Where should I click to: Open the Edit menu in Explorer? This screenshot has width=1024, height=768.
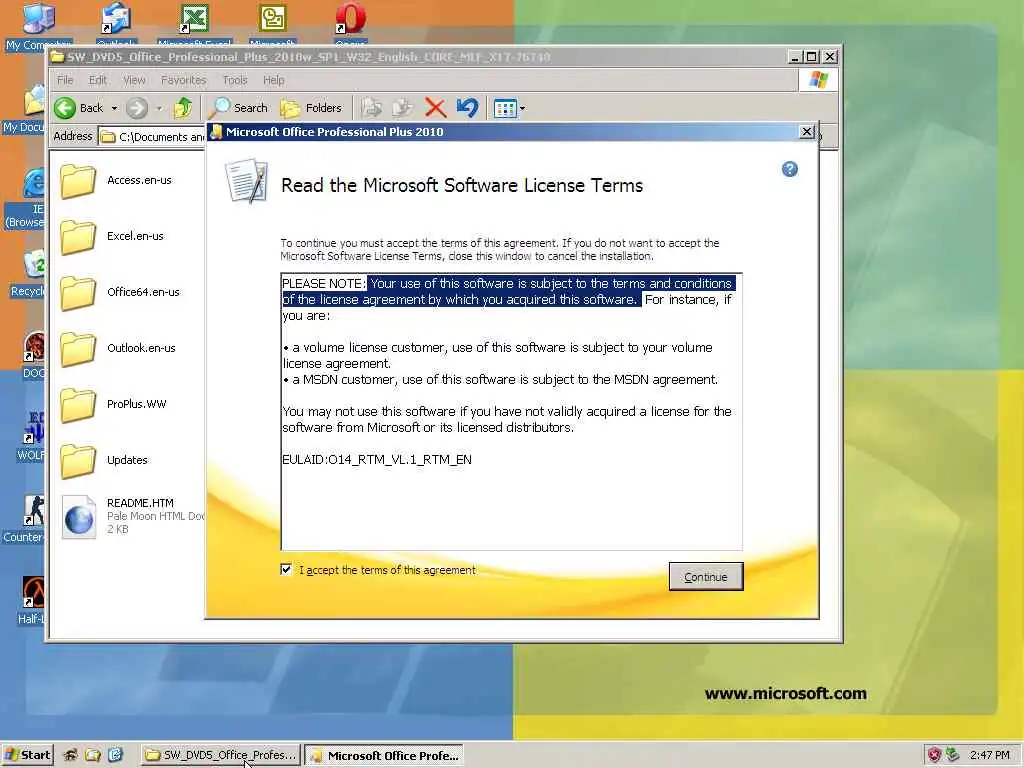click(x=98, y=80)
